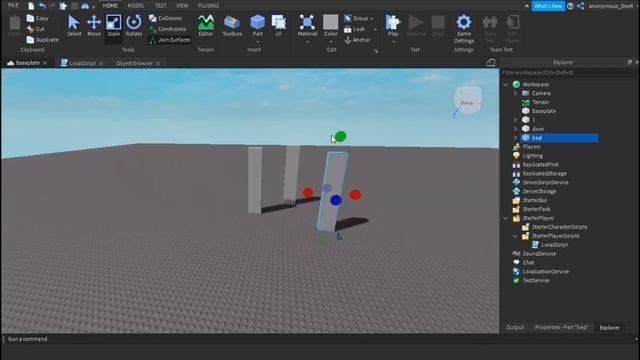
Task: Activate the Move tool
Action: (x=94, y=26)
